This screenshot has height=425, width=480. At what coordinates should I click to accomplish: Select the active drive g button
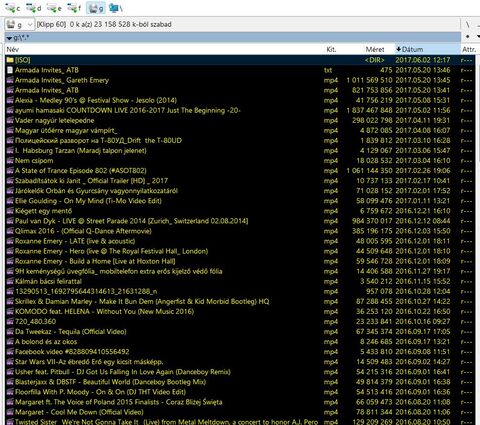pos(95,8)
